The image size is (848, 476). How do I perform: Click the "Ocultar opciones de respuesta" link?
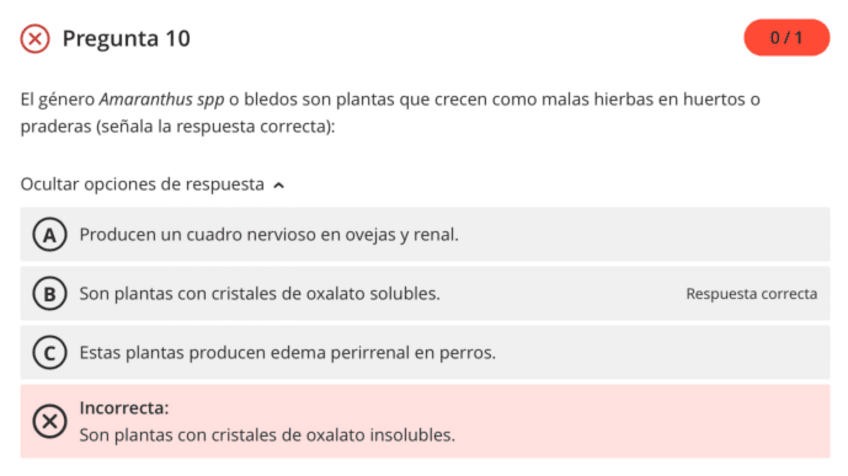pos(142,185)
